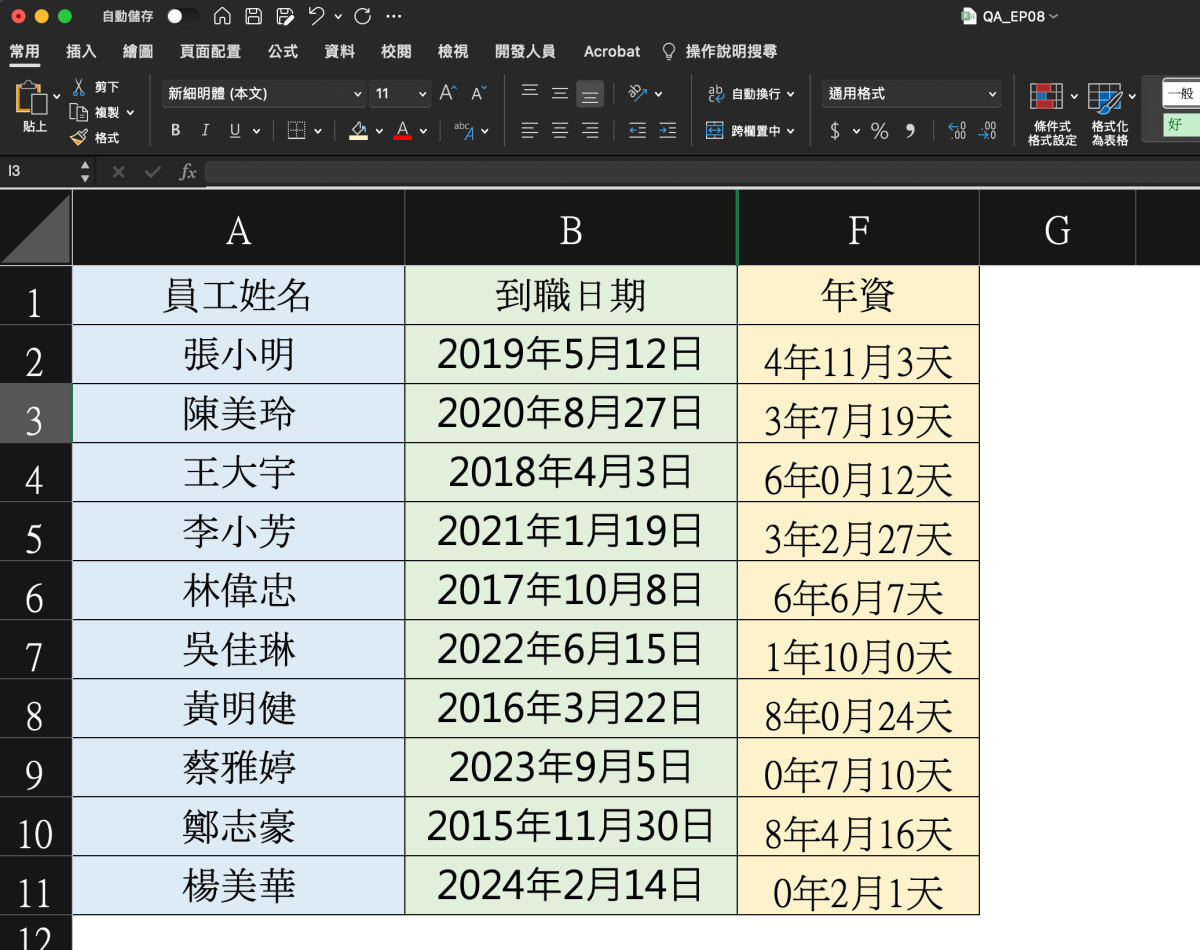
Task: Apply cell borders icon
Action: click(296, 130)
